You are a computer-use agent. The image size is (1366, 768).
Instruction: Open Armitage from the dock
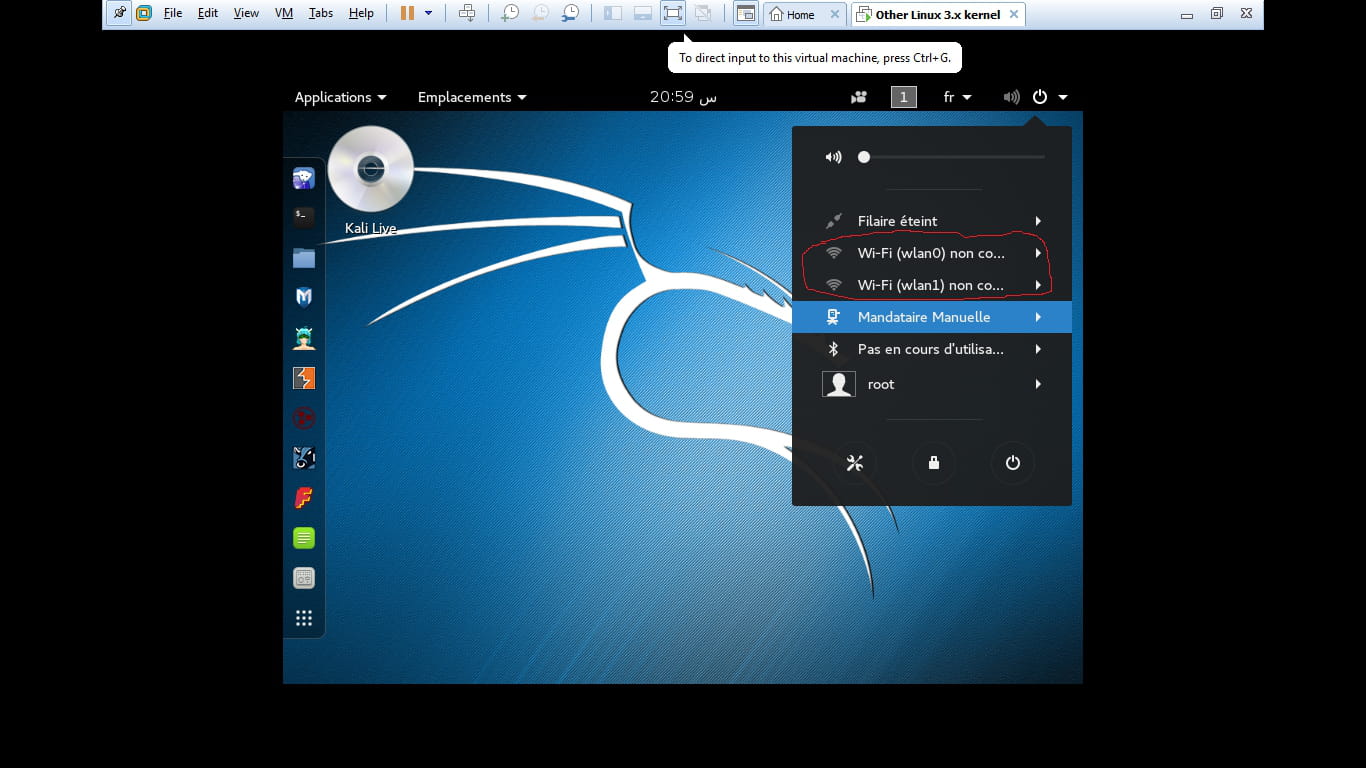point(304,338)
